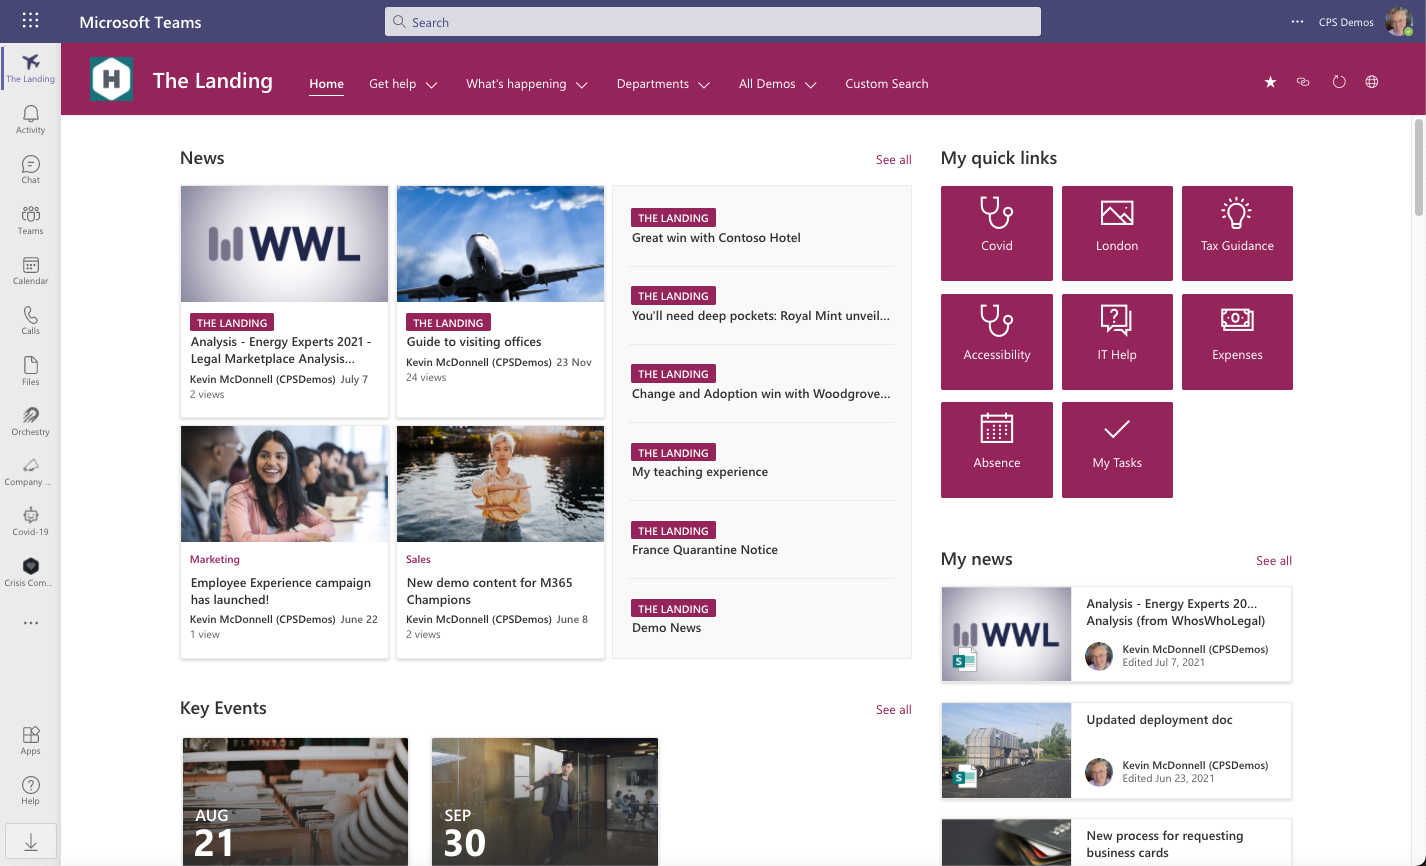1426x866 pixels.
Task: Click The Landing site title
Action: (213, 81)
